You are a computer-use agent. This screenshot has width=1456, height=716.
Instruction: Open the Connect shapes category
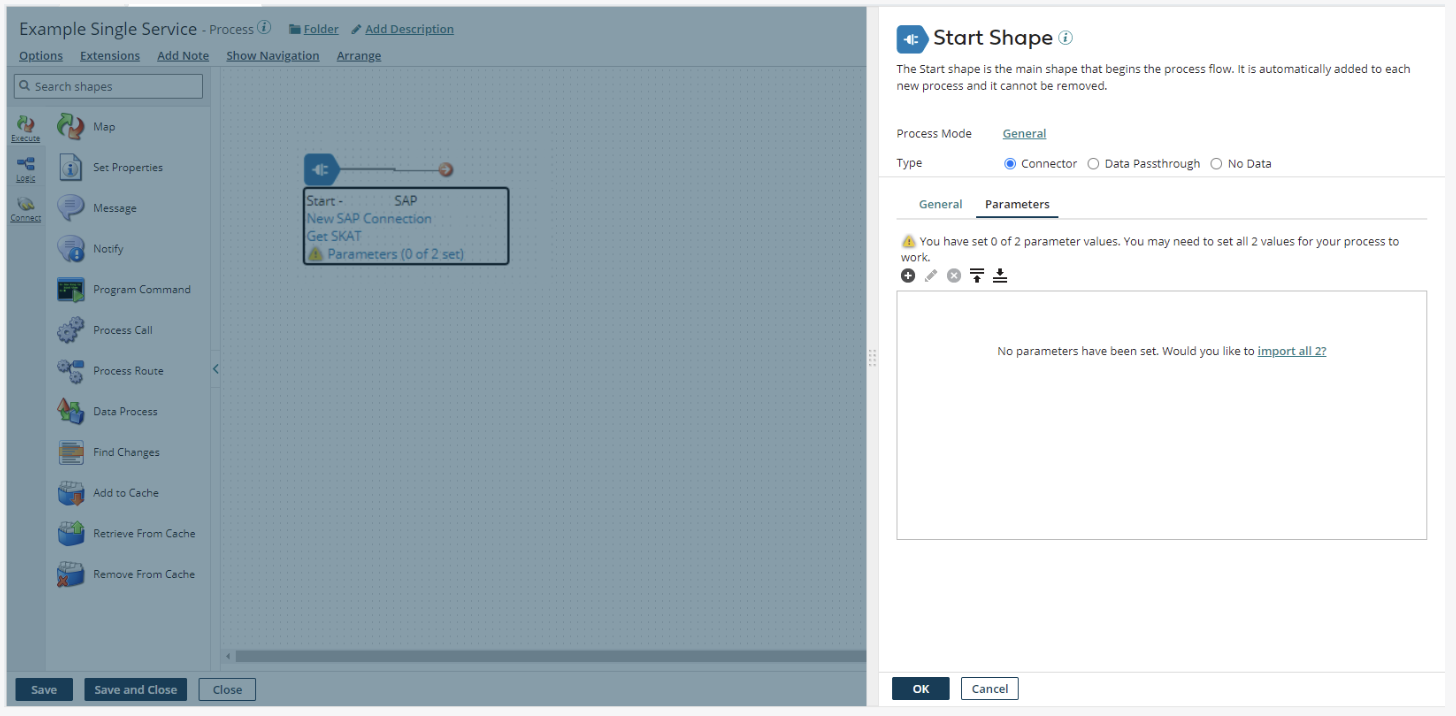(x=26, y=209)
